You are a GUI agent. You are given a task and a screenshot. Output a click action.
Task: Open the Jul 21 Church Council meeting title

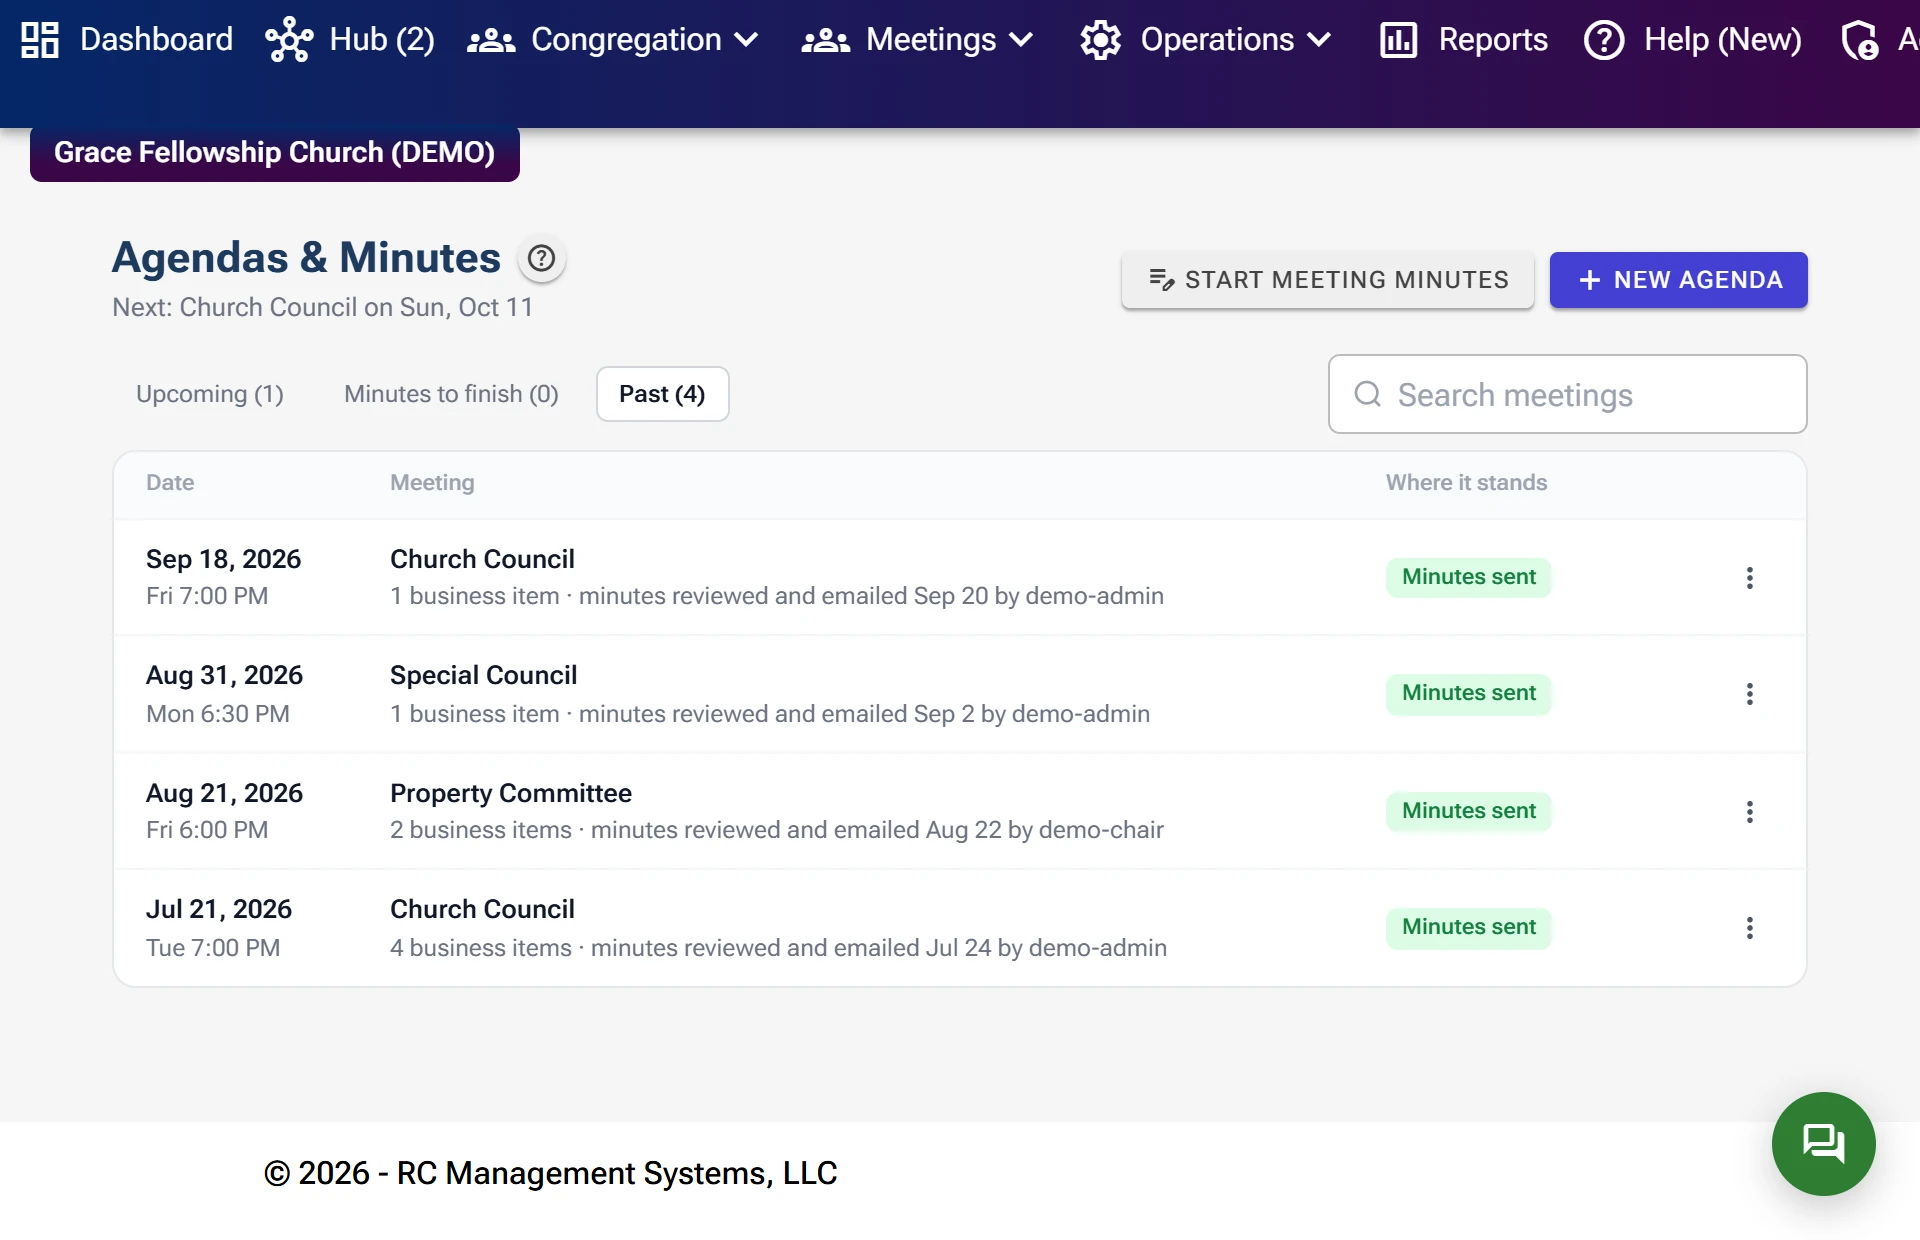pos(482,909)
